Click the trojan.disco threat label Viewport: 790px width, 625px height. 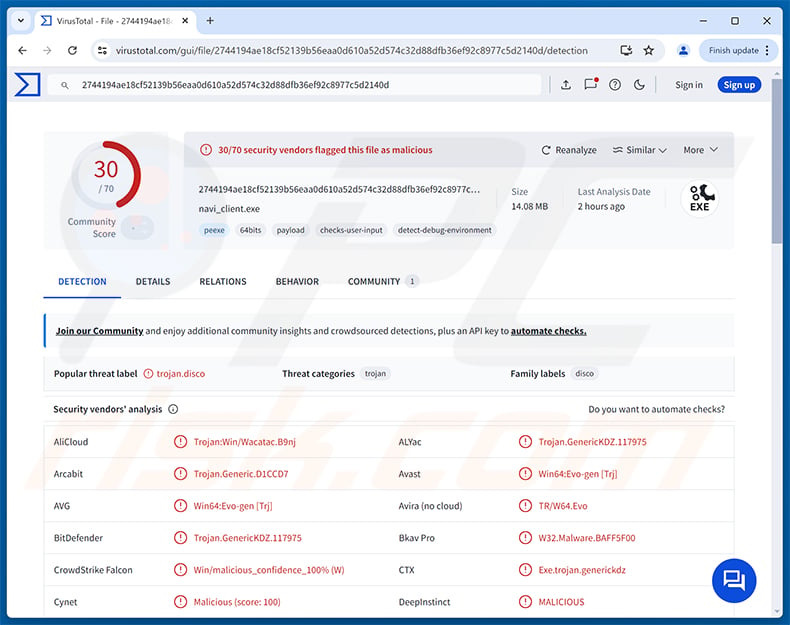tap(181, 374)
